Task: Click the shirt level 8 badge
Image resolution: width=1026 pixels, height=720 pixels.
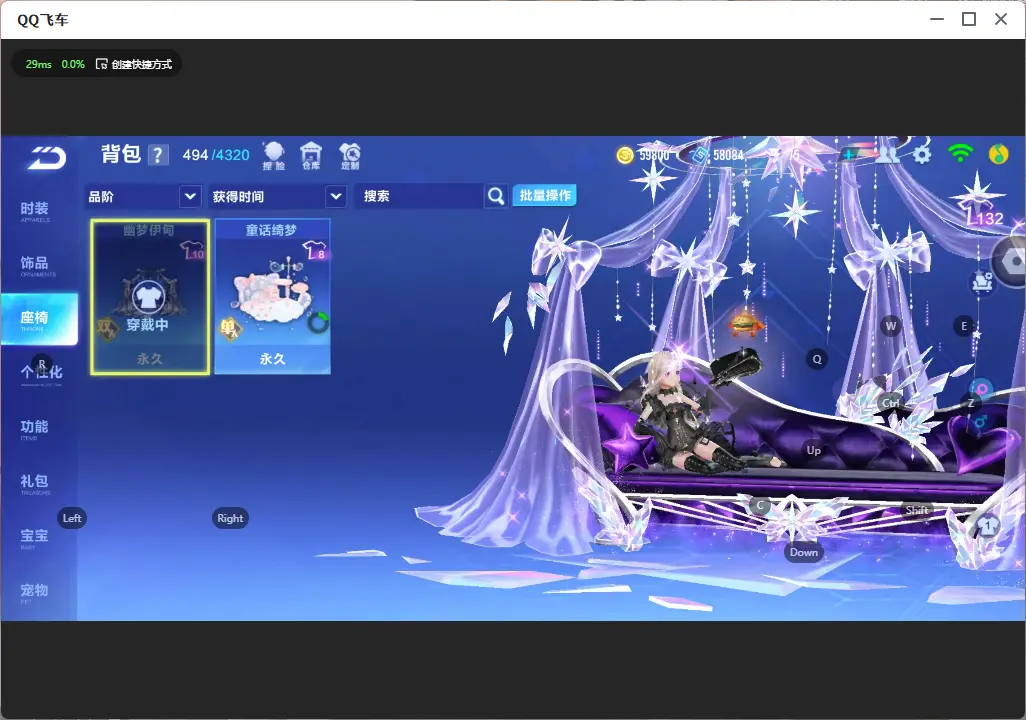Action: (x=315, y=250)
